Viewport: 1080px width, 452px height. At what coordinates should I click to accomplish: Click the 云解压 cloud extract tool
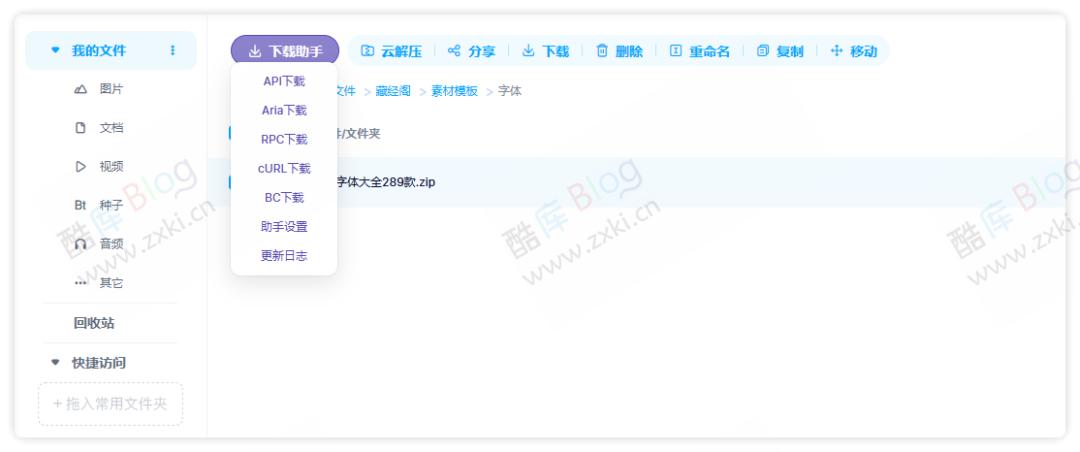point(391,51)
